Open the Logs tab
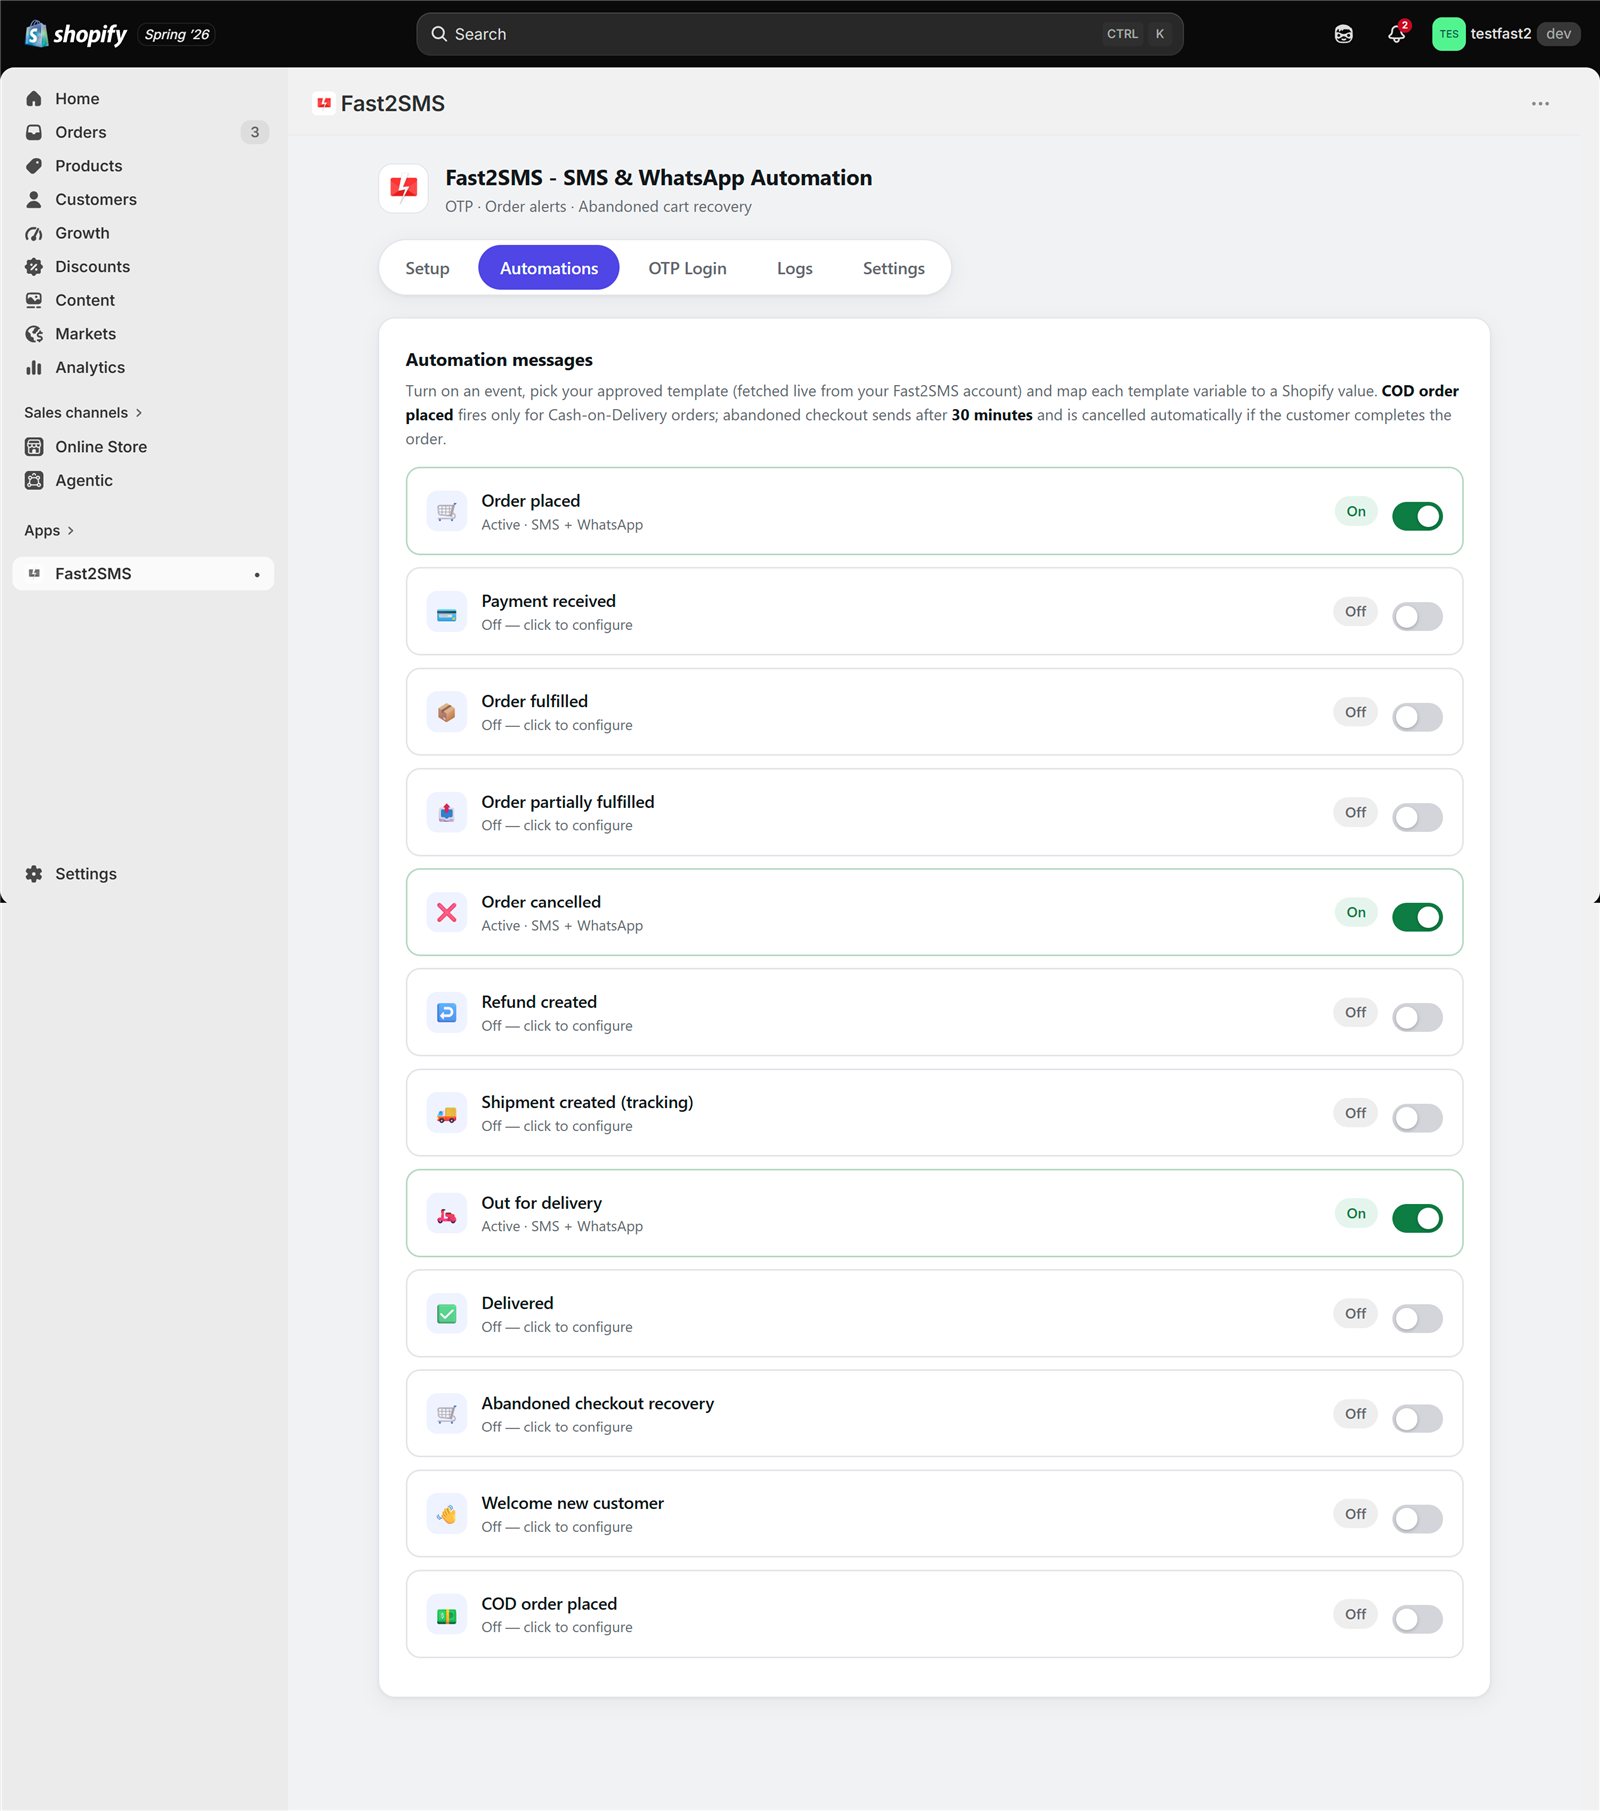Viewport: 1600px width, 1811px height. point(795,268)
